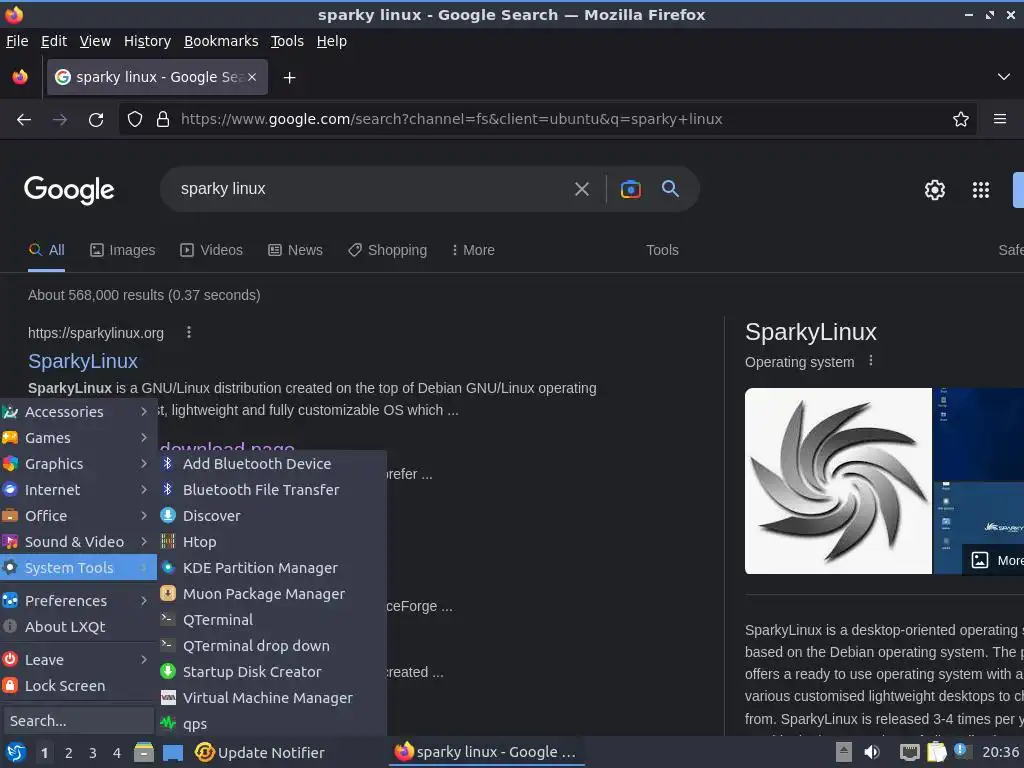
Task: List all tabs dropdown arrow
Action: (1003, 77)
